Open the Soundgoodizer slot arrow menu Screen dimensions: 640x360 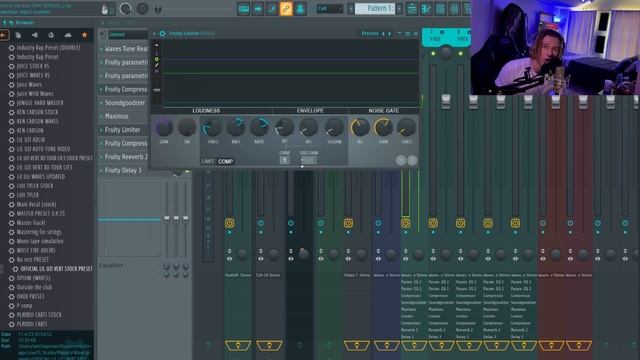(x=101, y=103)
